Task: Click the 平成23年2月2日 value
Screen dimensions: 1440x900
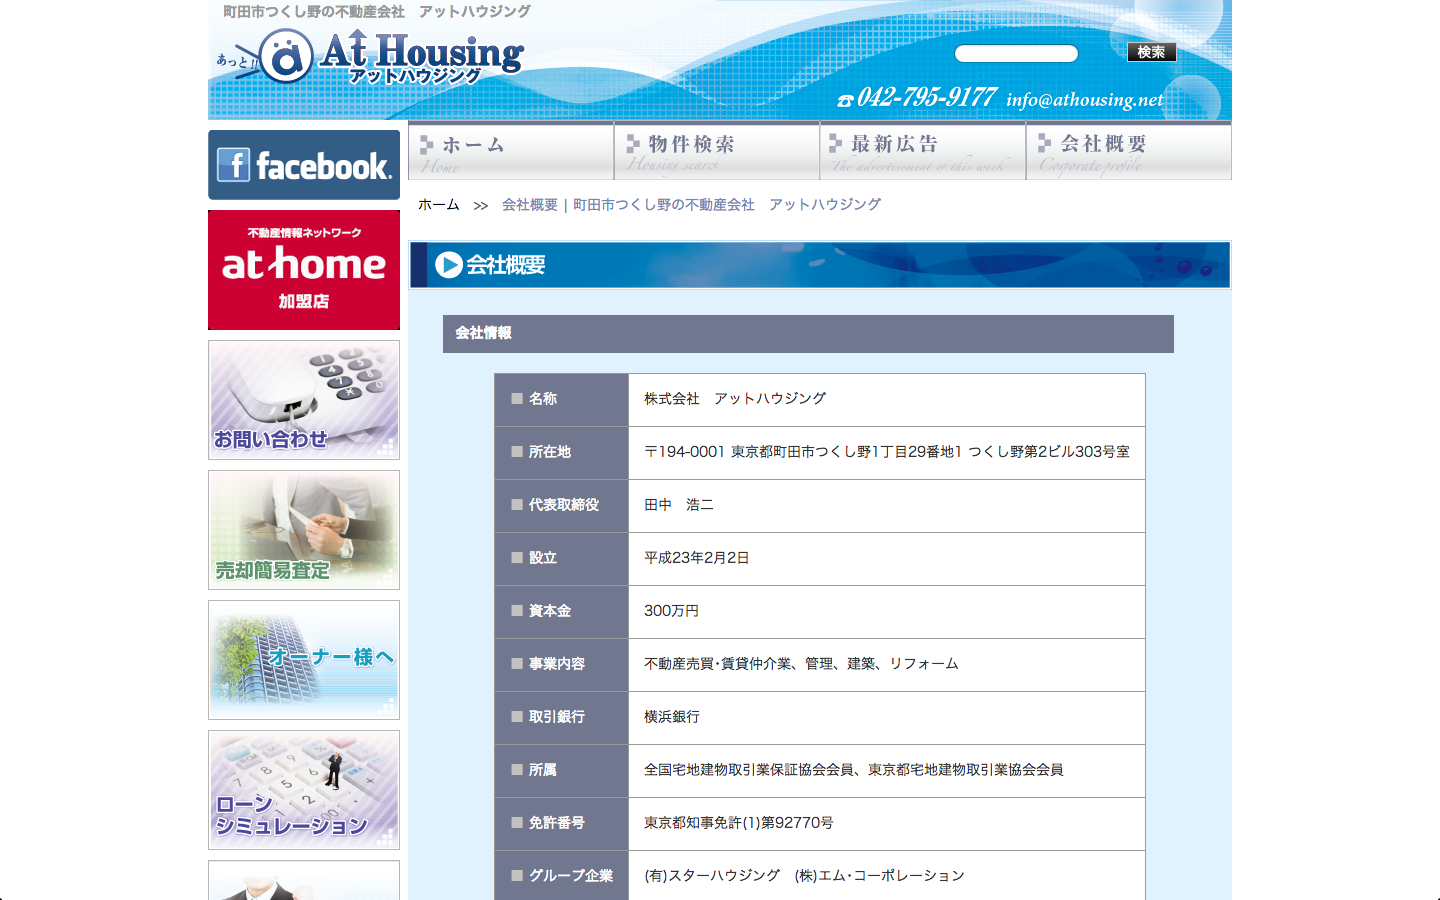Action: tap(697, 558)
